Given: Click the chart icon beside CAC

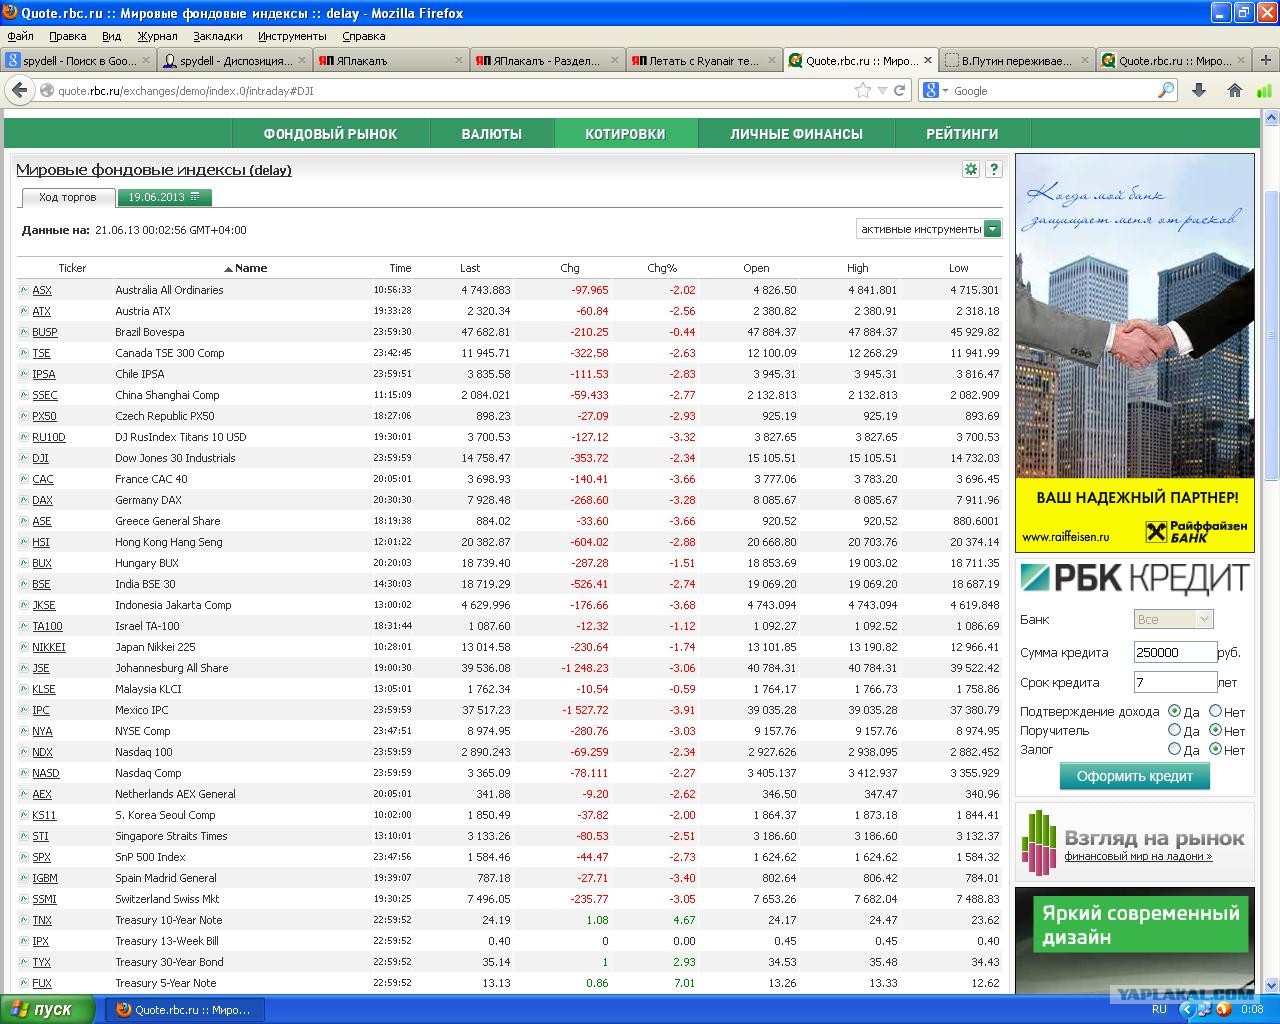Looking at the screenshot, I should pos(24,479).
